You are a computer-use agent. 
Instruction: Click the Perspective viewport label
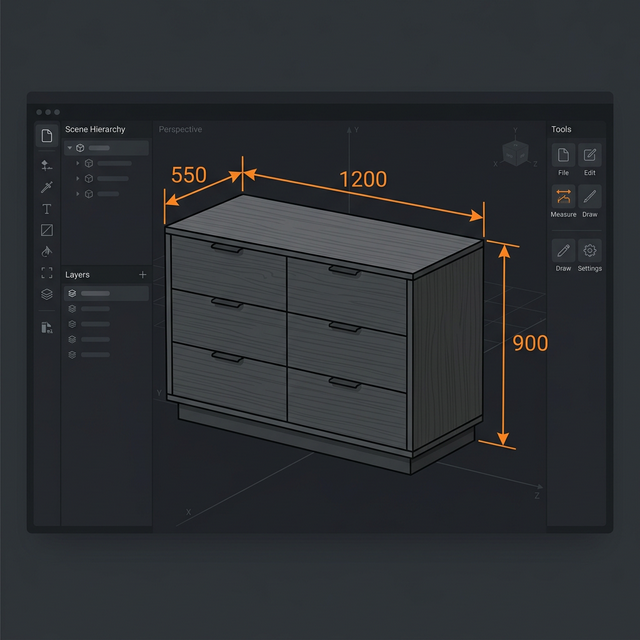(180, 130)
